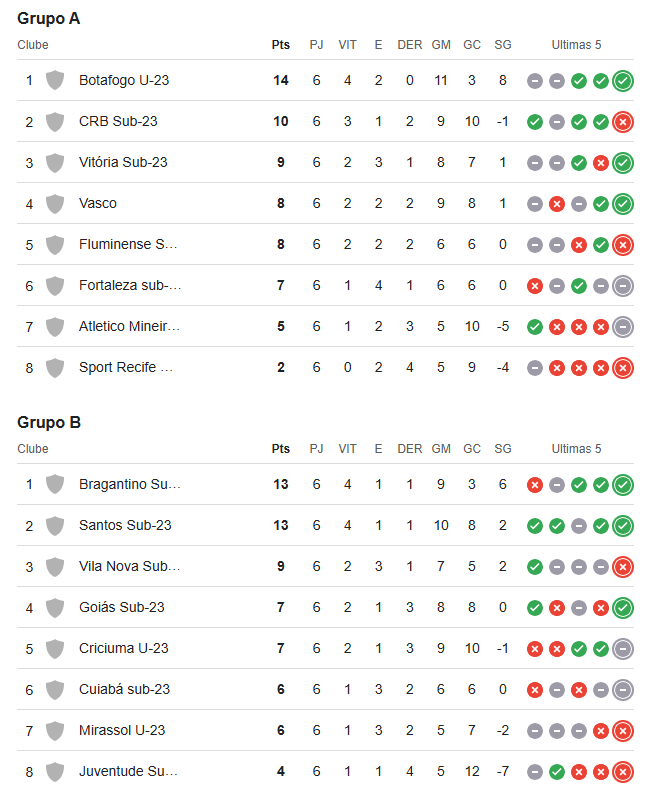Click SG column header in Grupo B

[502, 449]
